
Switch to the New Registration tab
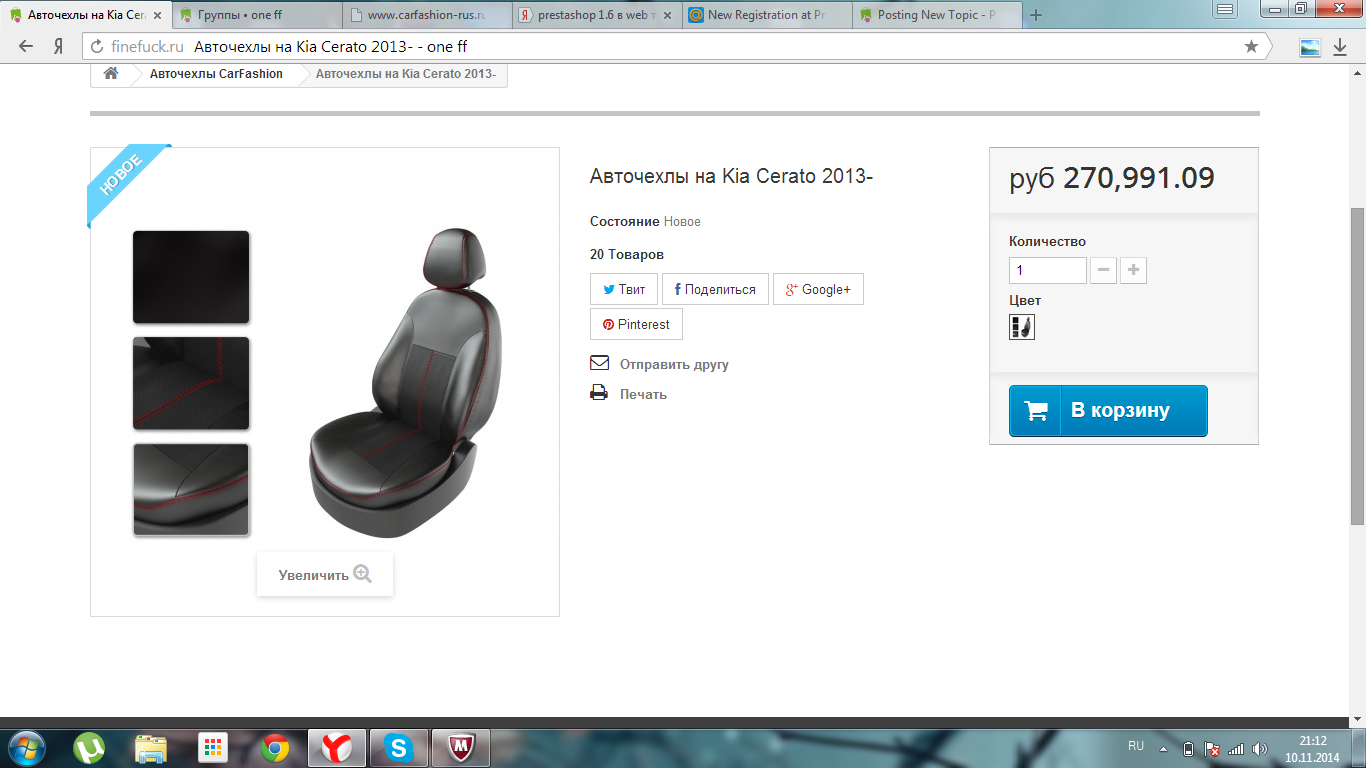[x=766, y=15]
